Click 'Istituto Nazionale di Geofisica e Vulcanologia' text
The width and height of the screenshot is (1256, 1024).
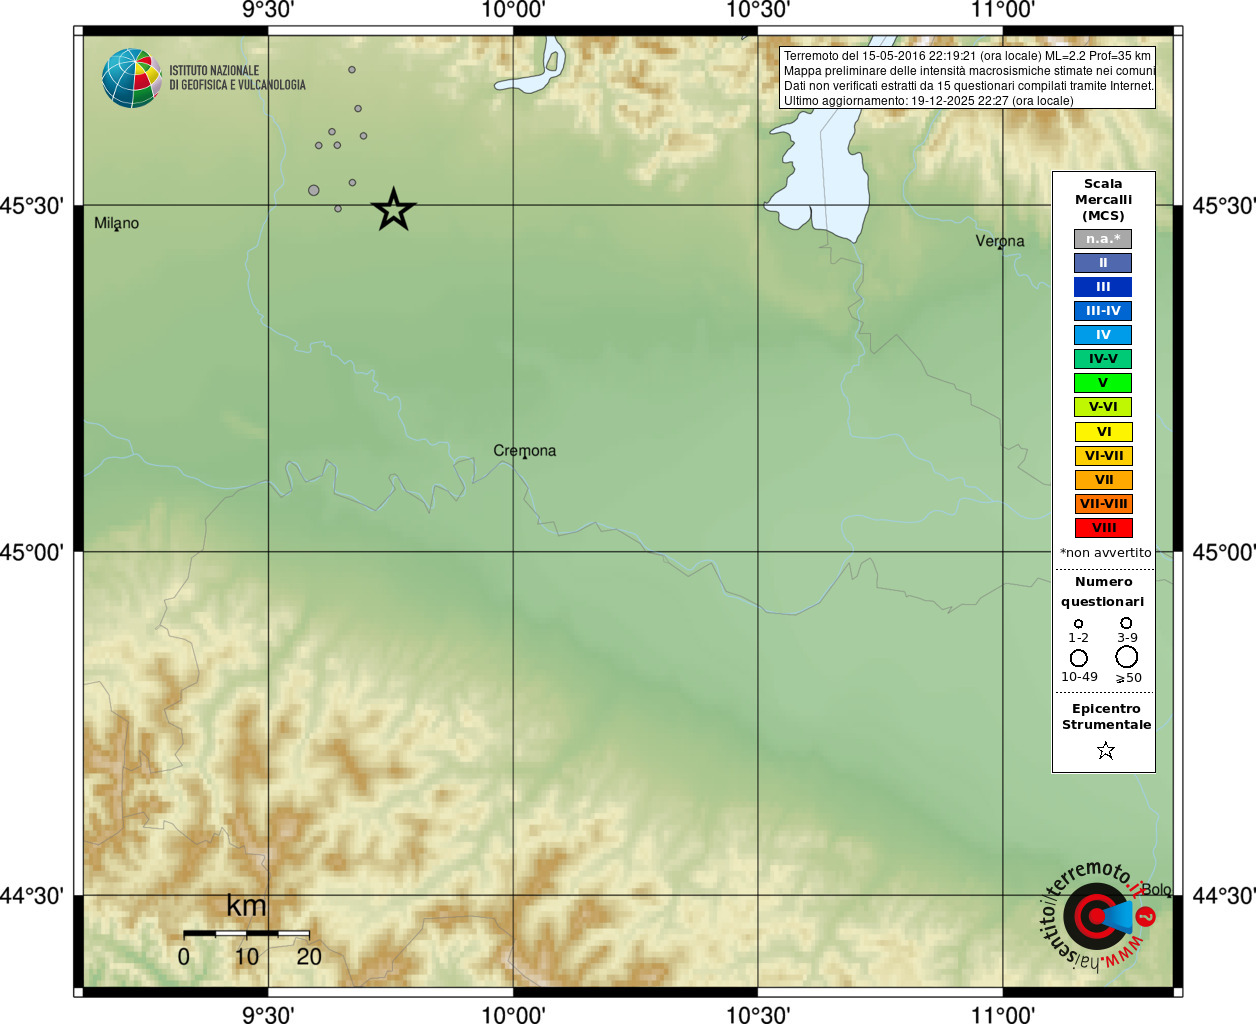(x=237, y=78)
